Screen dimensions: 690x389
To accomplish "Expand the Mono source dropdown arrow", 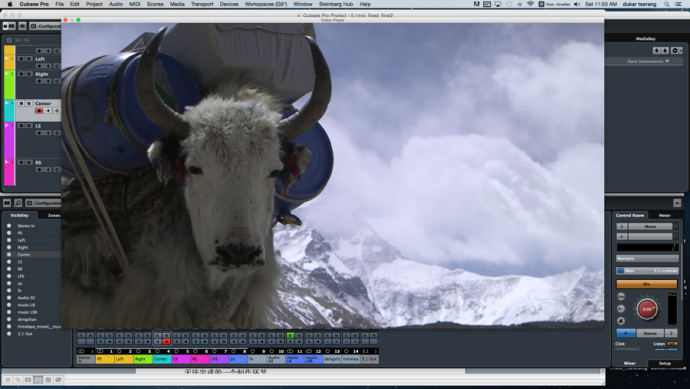I will [x=676, y=226].
